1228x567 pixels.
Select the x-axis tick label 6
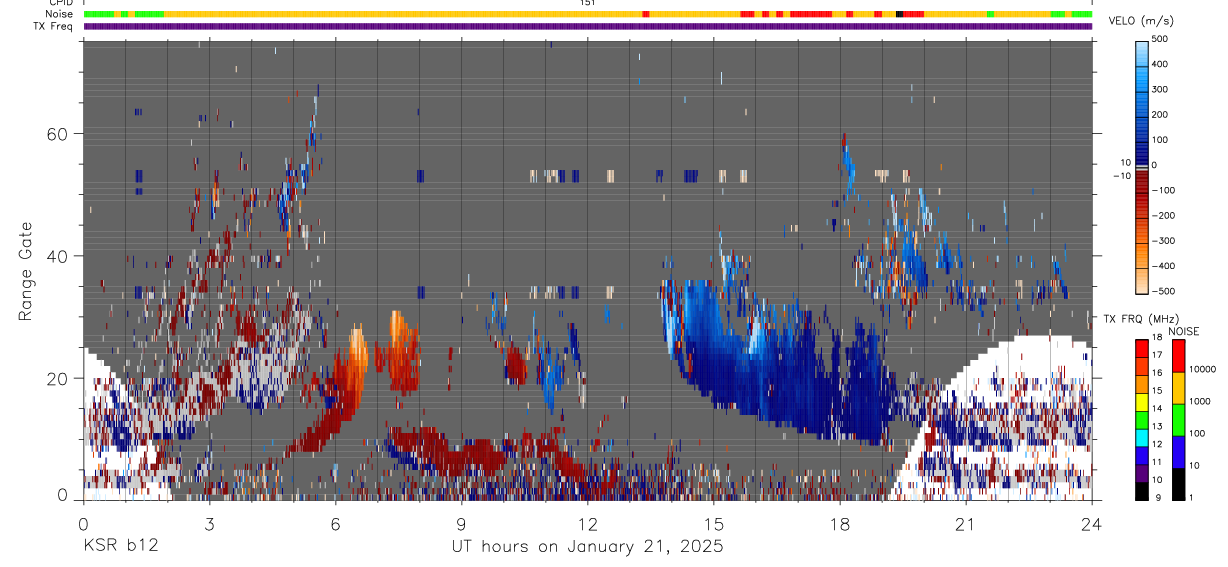point(335,524)
